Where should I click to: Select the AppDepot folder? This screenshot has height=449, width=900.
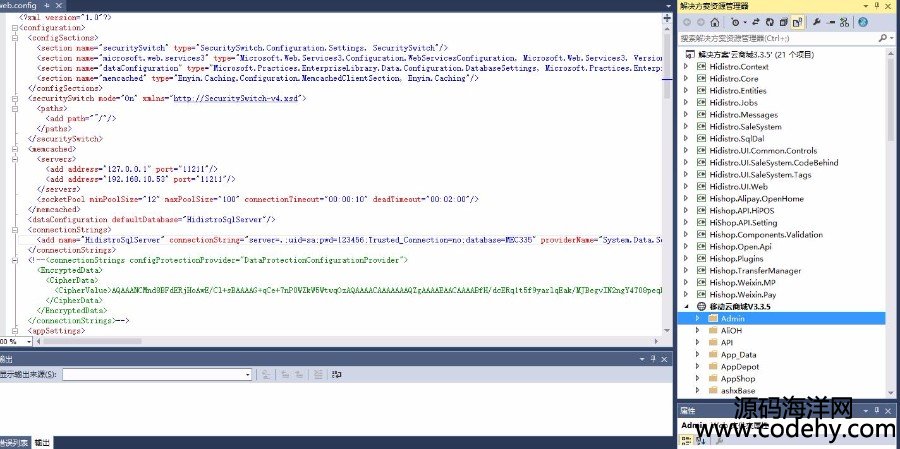(x=740, y=366)
